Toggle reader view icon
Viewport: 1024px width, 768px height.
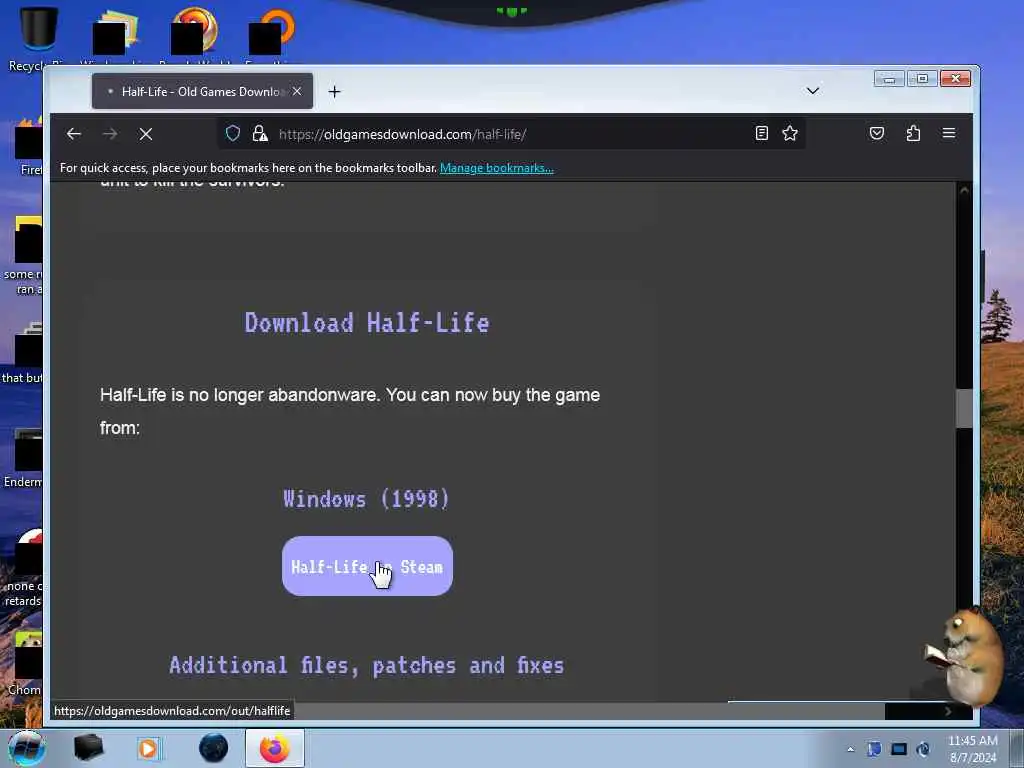pos(761,133)
